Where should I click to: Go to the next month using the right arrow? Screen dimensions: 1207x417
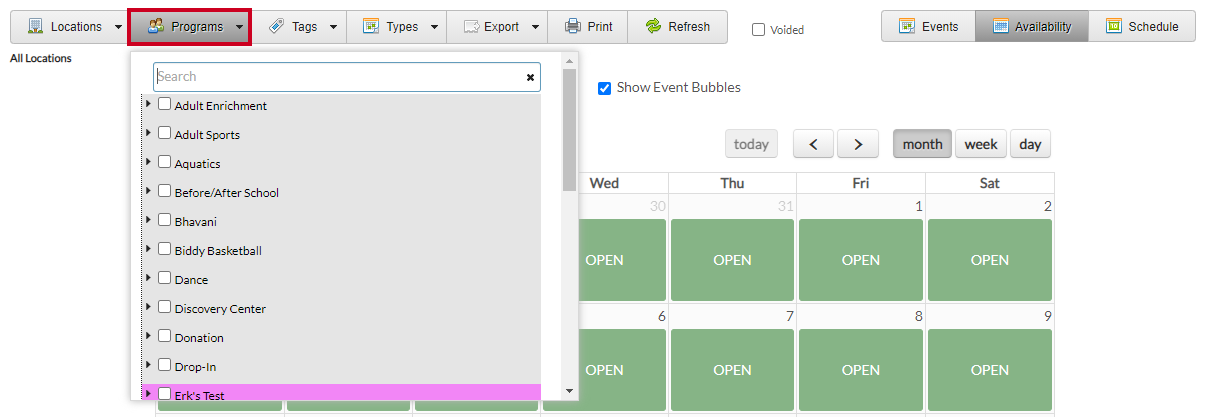(x=858, y=144)
